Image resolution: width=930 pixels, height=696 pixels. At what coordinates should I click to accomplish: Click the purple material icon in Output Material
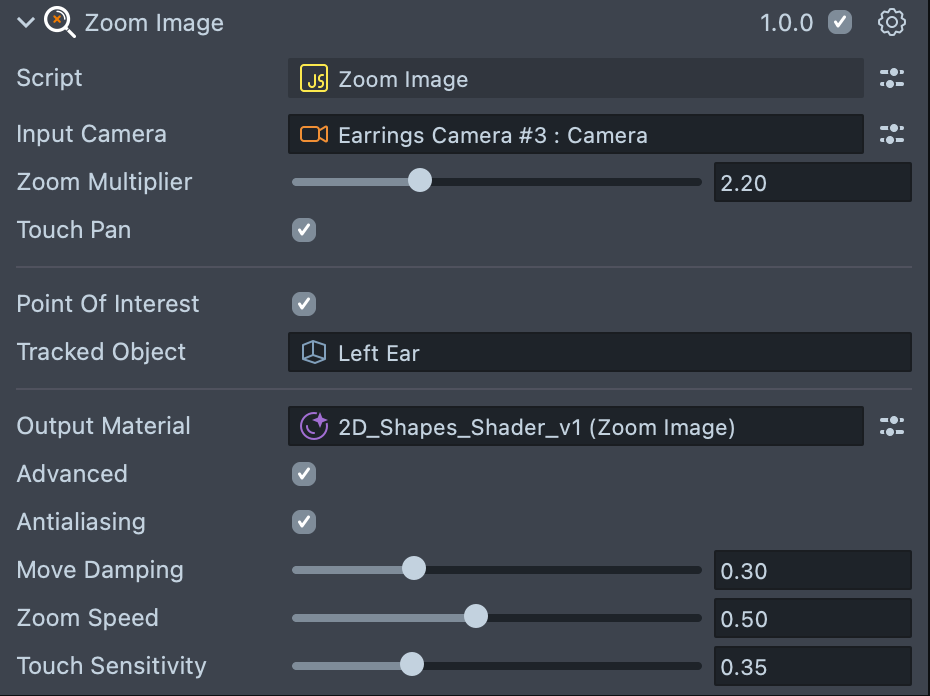(x=314, y=427)
